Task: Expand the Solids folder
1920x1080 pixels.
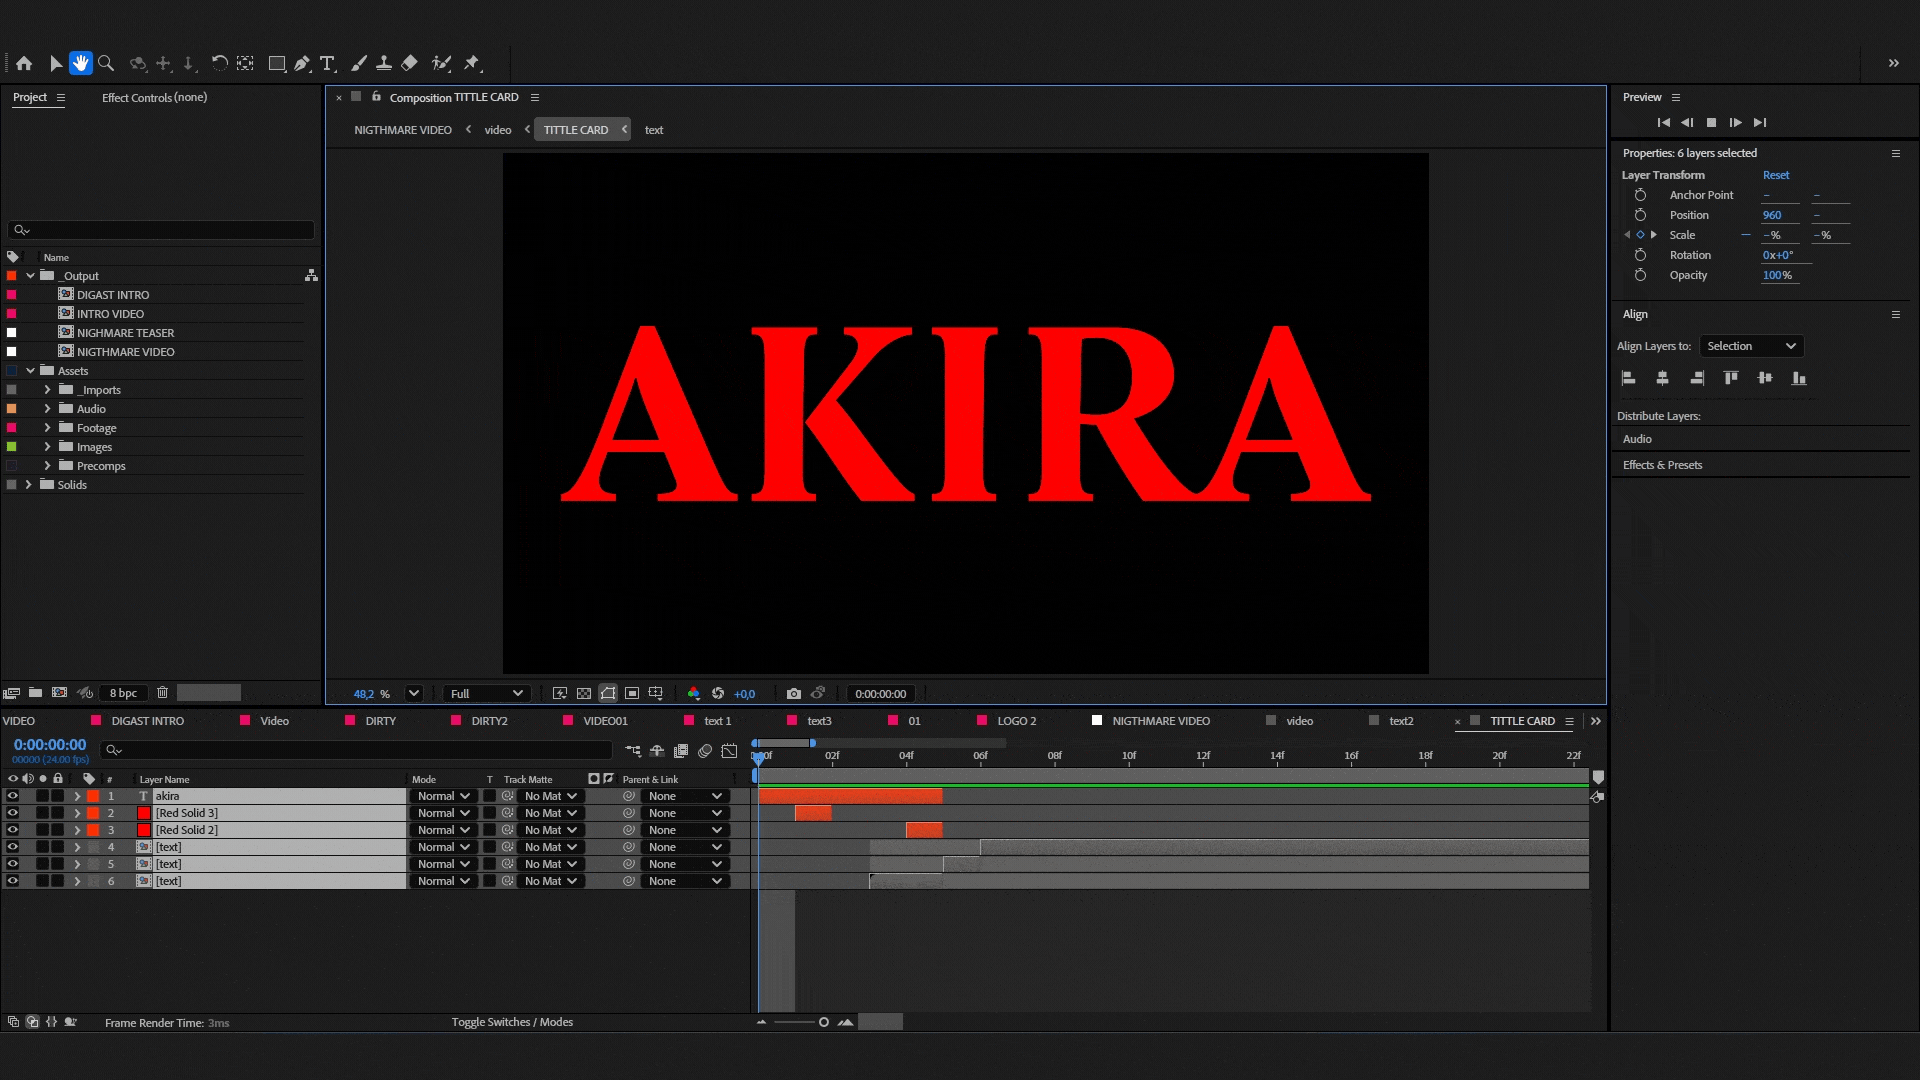Action: click(x=28, y=484)
